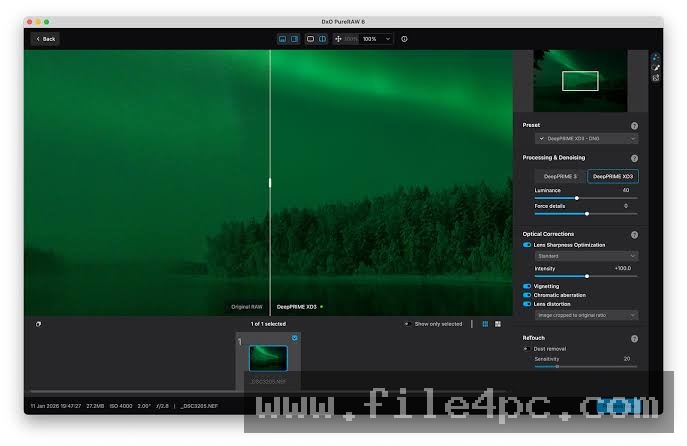Toggle the Dust removal switch
This screenshot has height=446, width=687.
coord(527,349)
